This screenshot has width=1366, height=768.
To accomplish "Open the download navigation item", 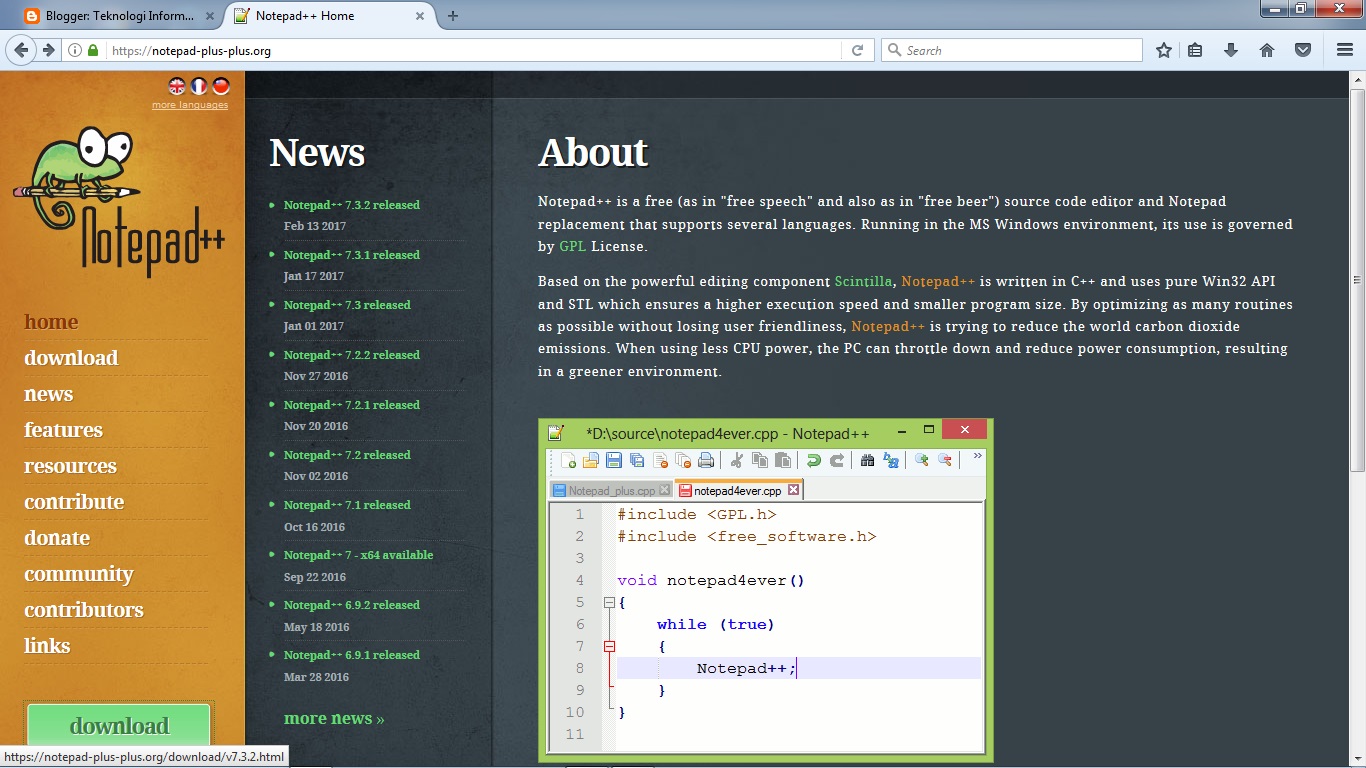I will 71,358.
